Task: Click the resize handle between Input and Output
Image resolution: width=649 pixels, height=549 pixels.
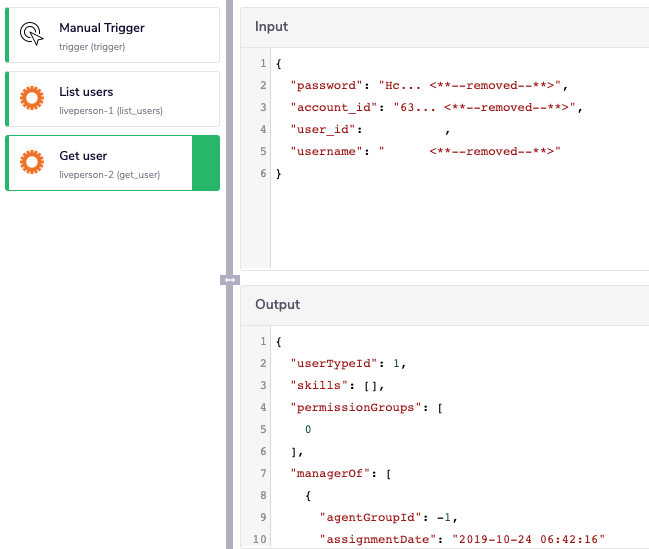Action: [230, 280]
